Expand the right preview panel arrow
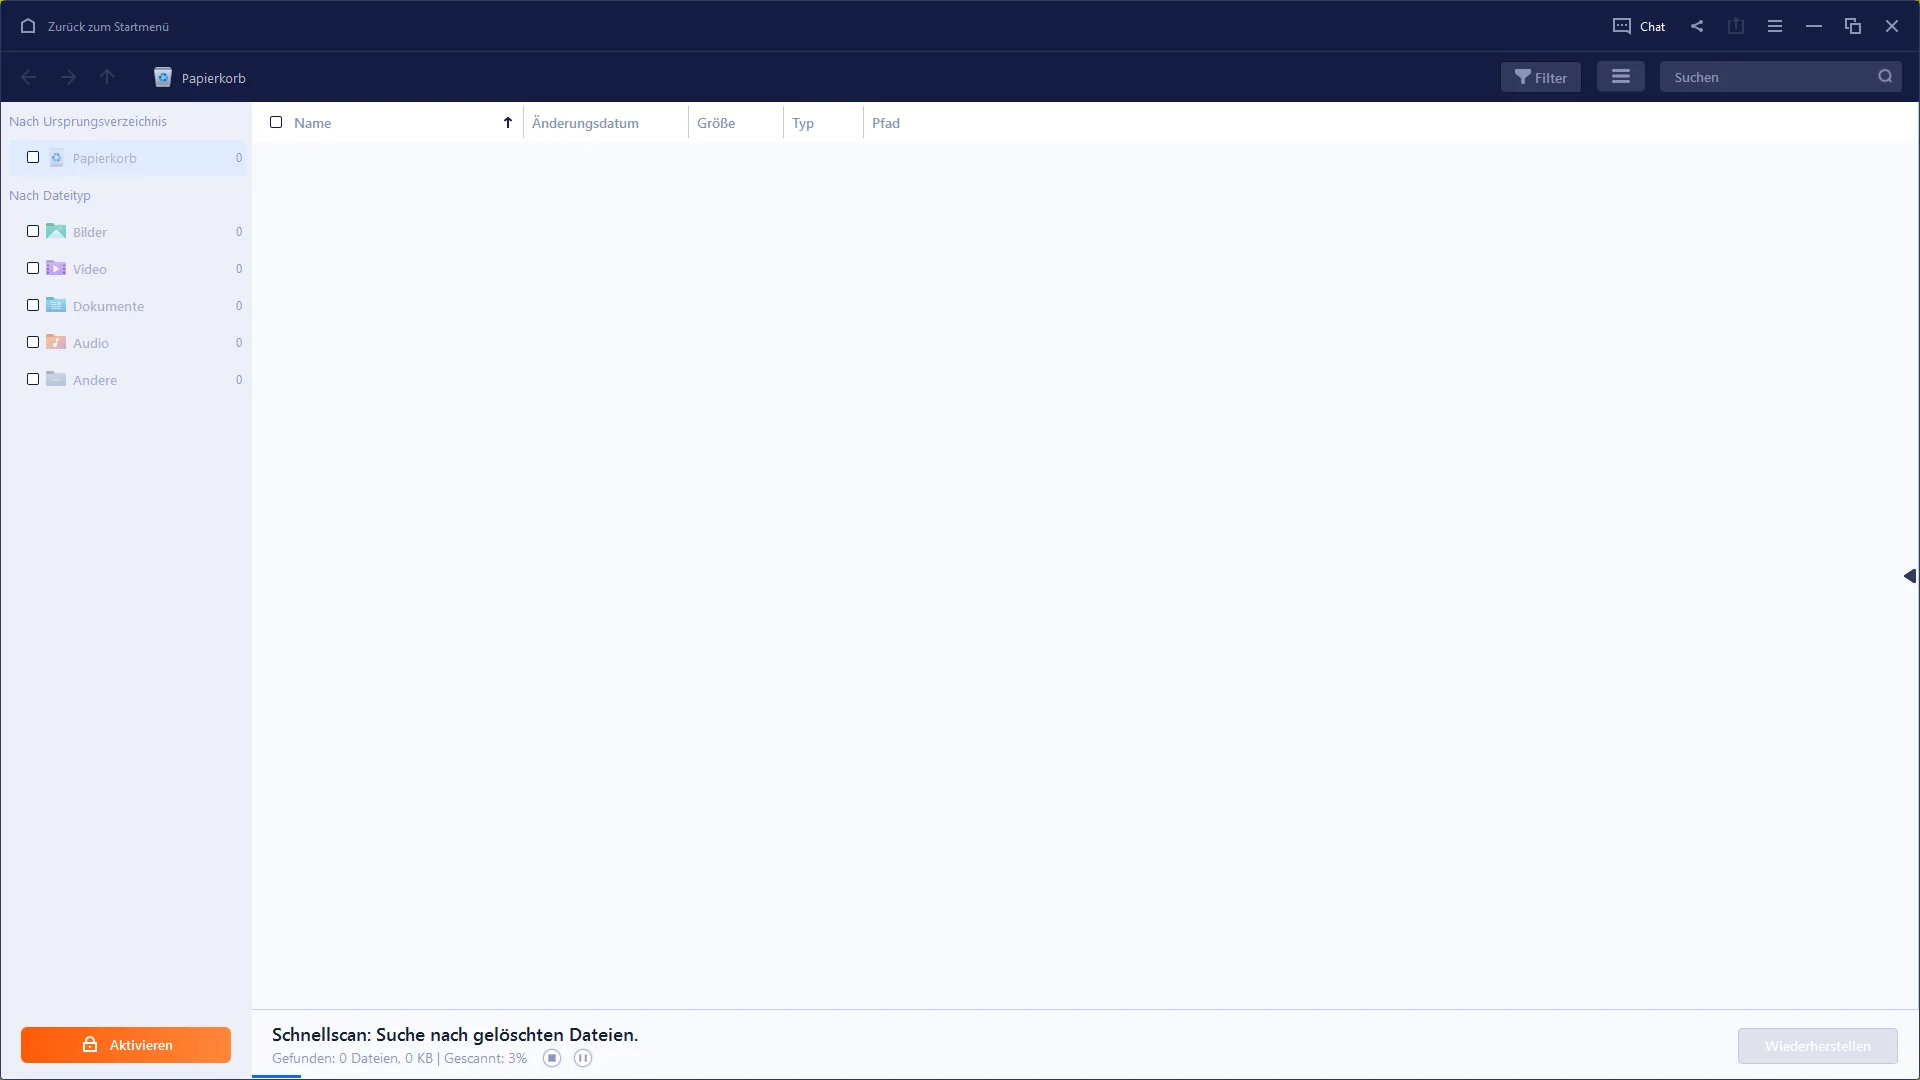The width and height of the screenshot is (1920, 1080). click(1910, 576)
